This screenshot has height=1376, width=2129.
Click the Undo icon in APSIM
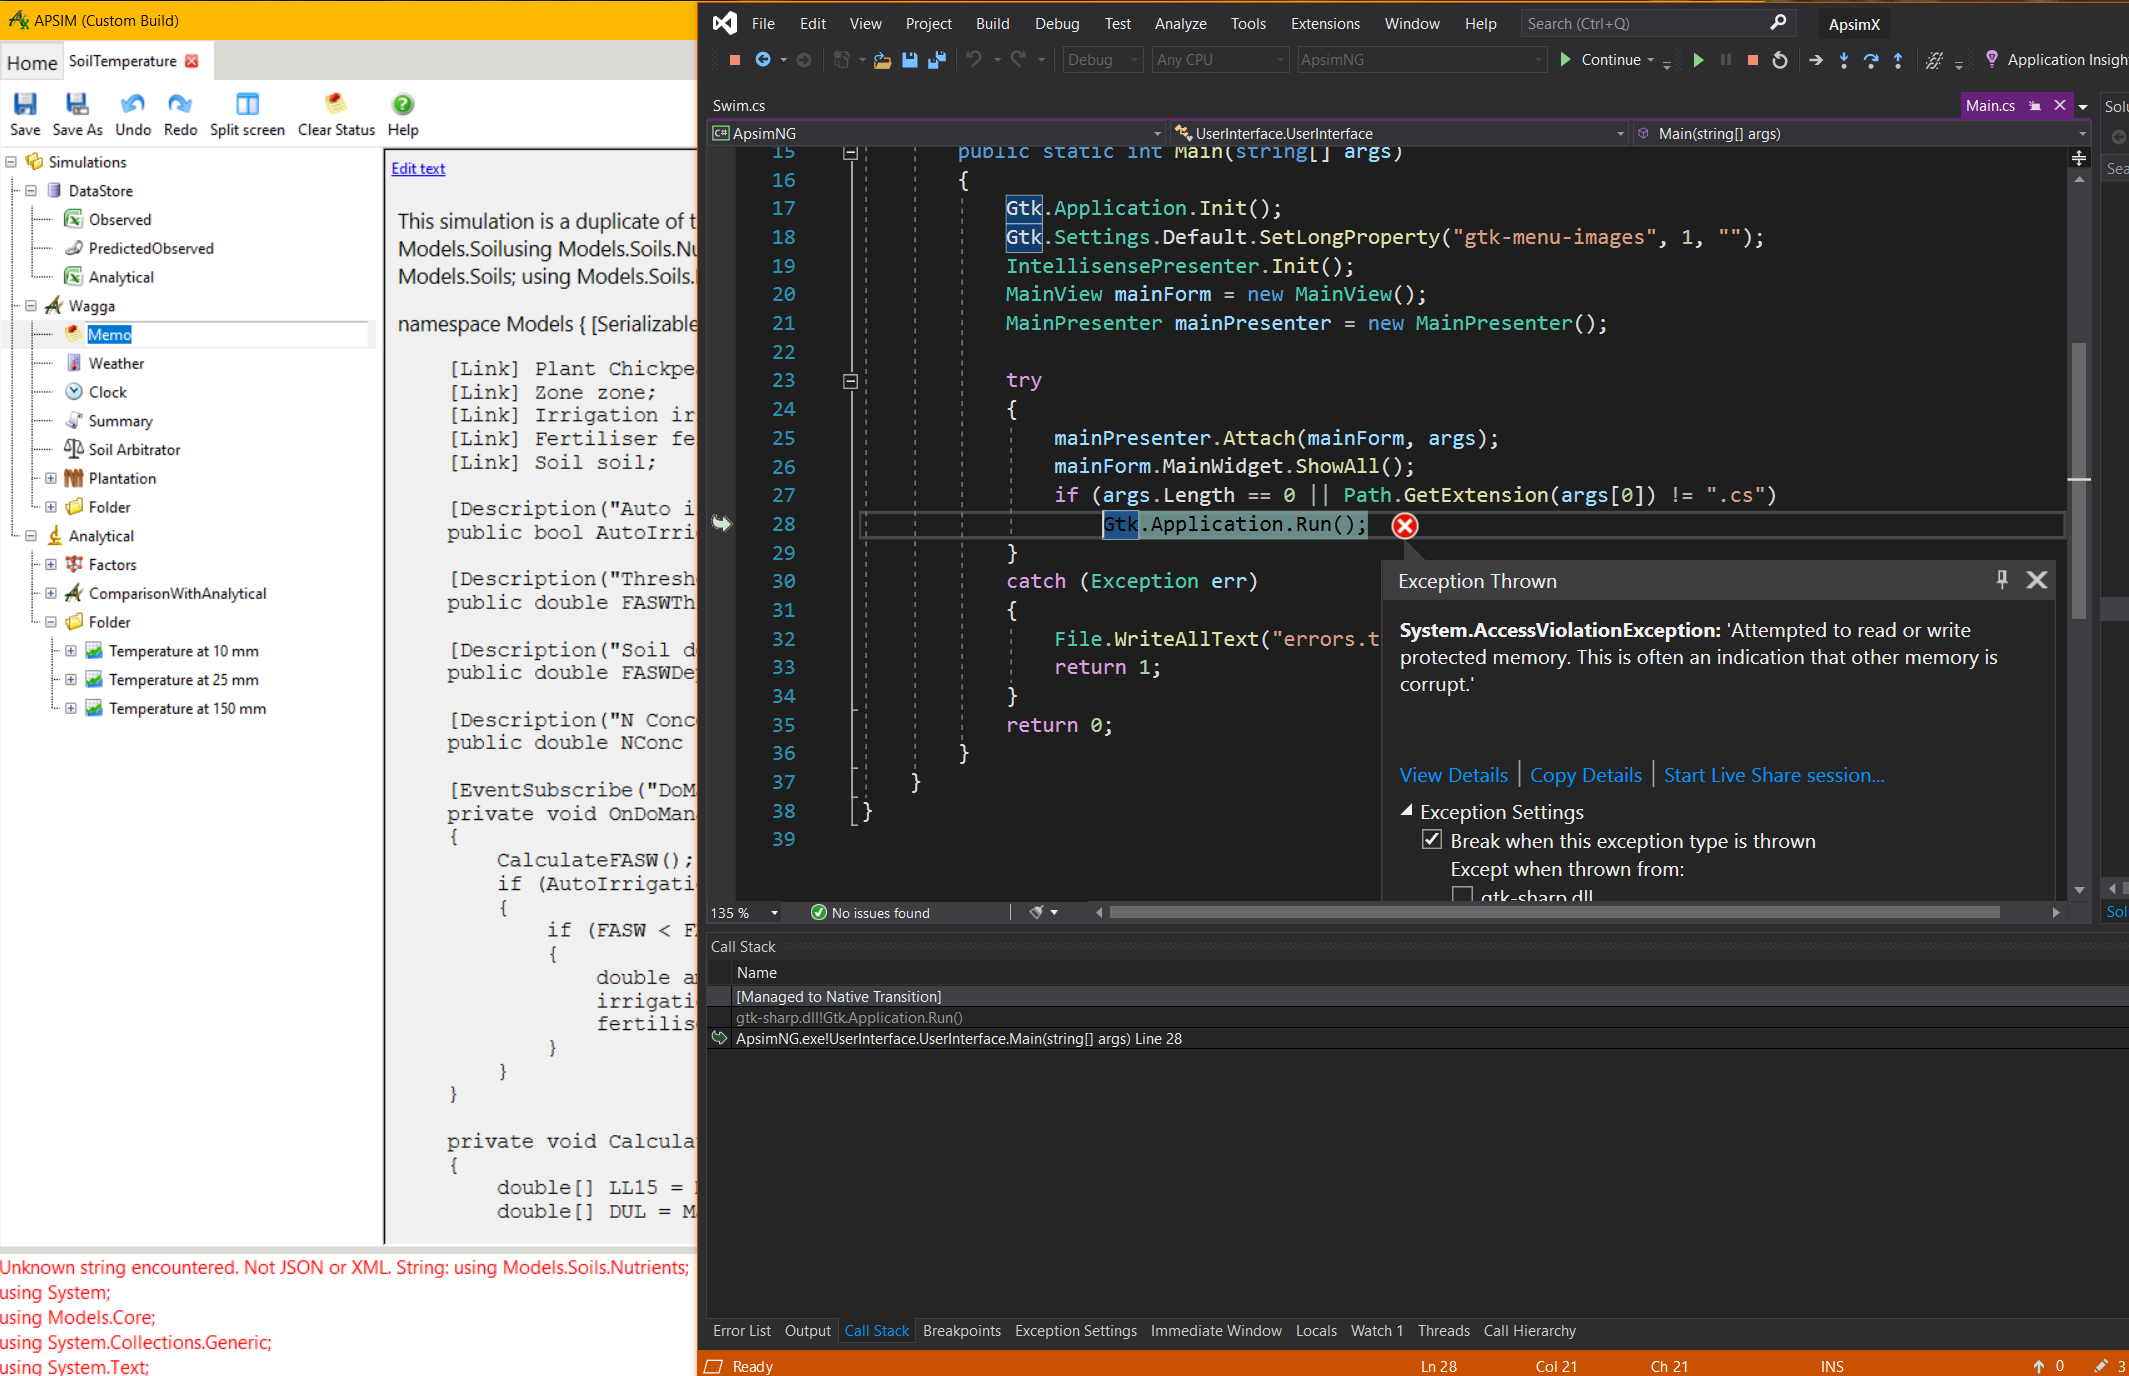point(132,104)
